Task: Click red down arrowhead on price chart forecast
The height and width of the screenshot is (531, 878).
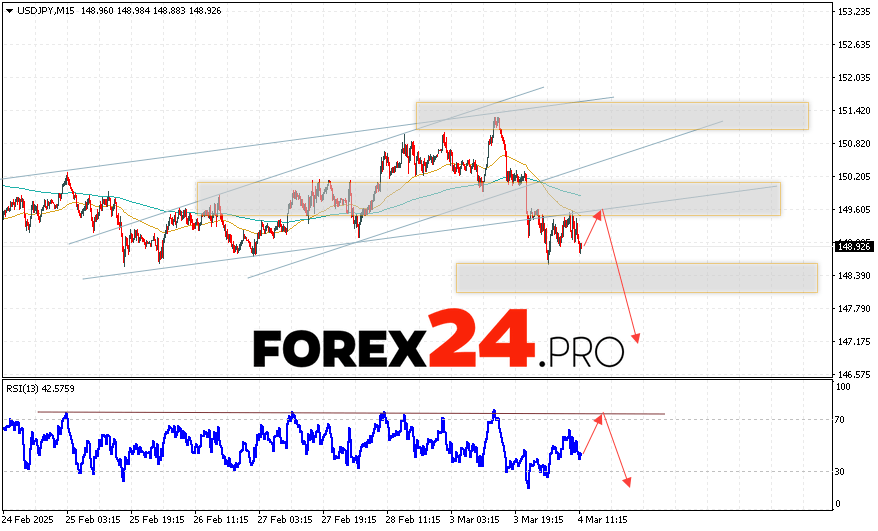Action: (634, 337)
